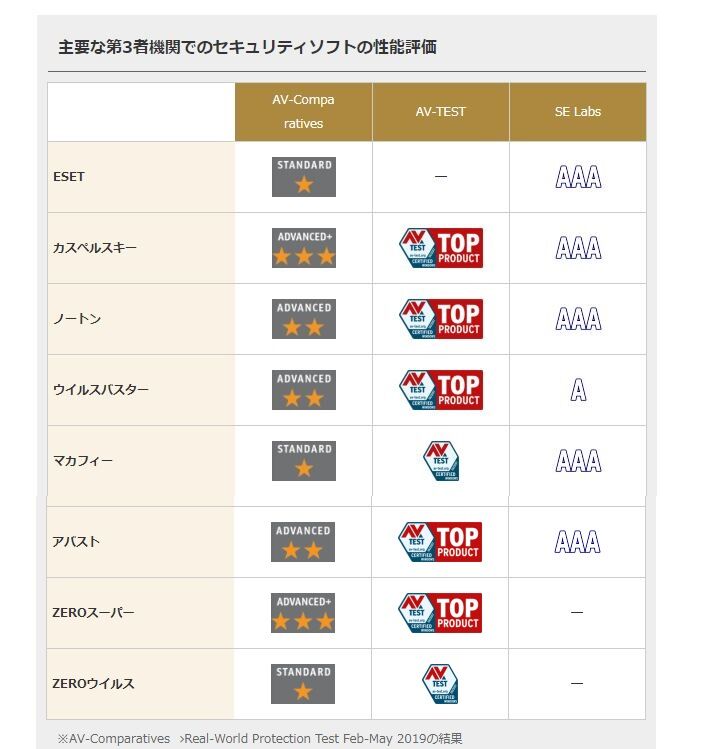Click Avast's ADVANCED two-star badge

(303, 542)
